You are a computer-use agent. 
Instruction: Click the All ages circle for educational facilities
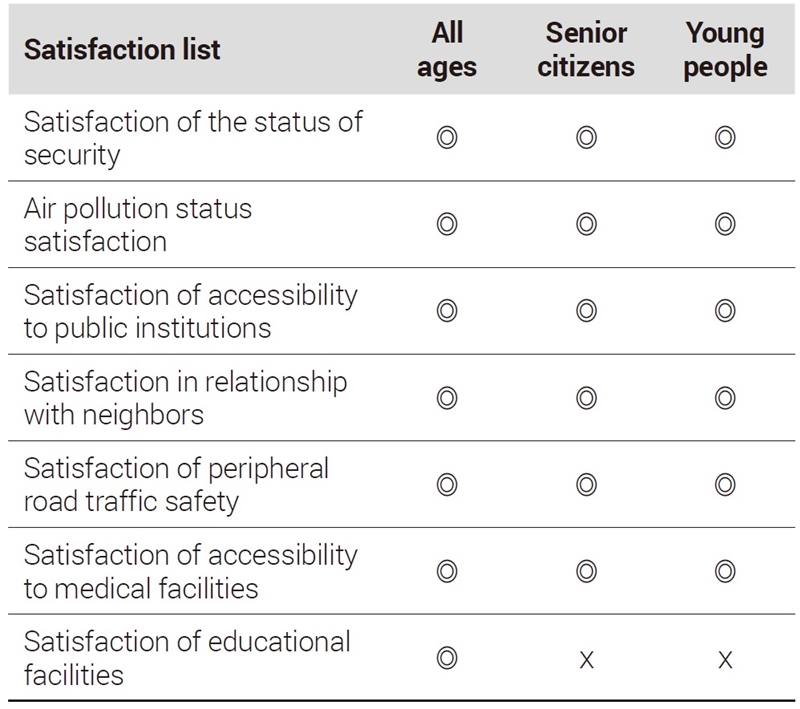tap(447, 658)
